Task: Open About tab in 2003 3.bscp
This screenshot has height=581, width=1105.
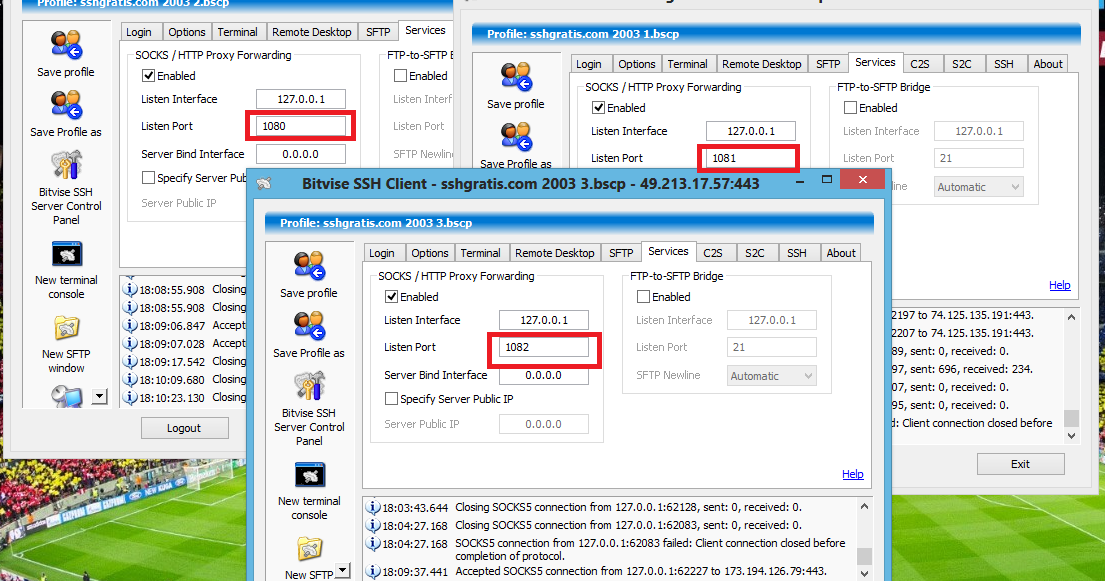Action: (x=841, y=253)
